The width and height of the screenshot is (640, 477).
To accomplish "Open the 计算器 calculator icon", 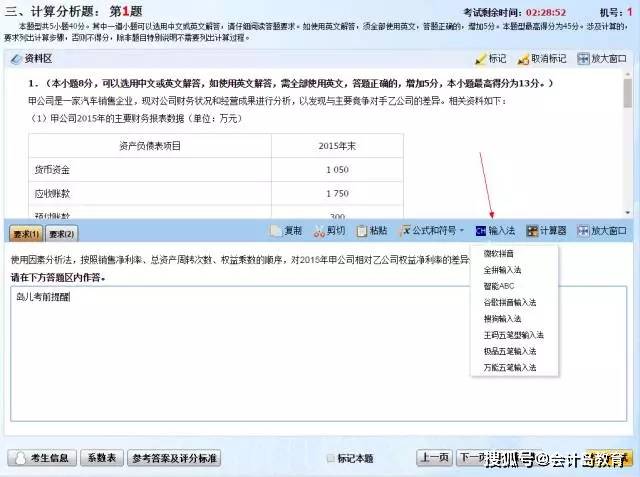I will pos(532,231).
